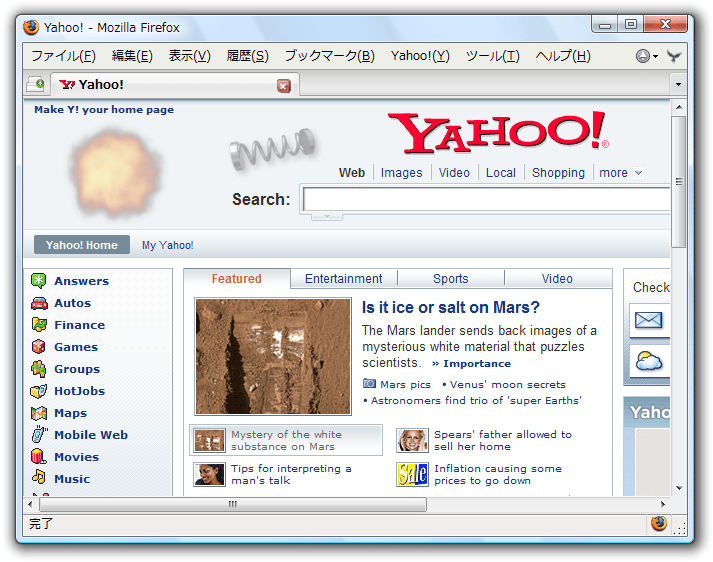Expand the search box pull-down handle
Viewport: 713px width, 562px height.
click(327, 217)
